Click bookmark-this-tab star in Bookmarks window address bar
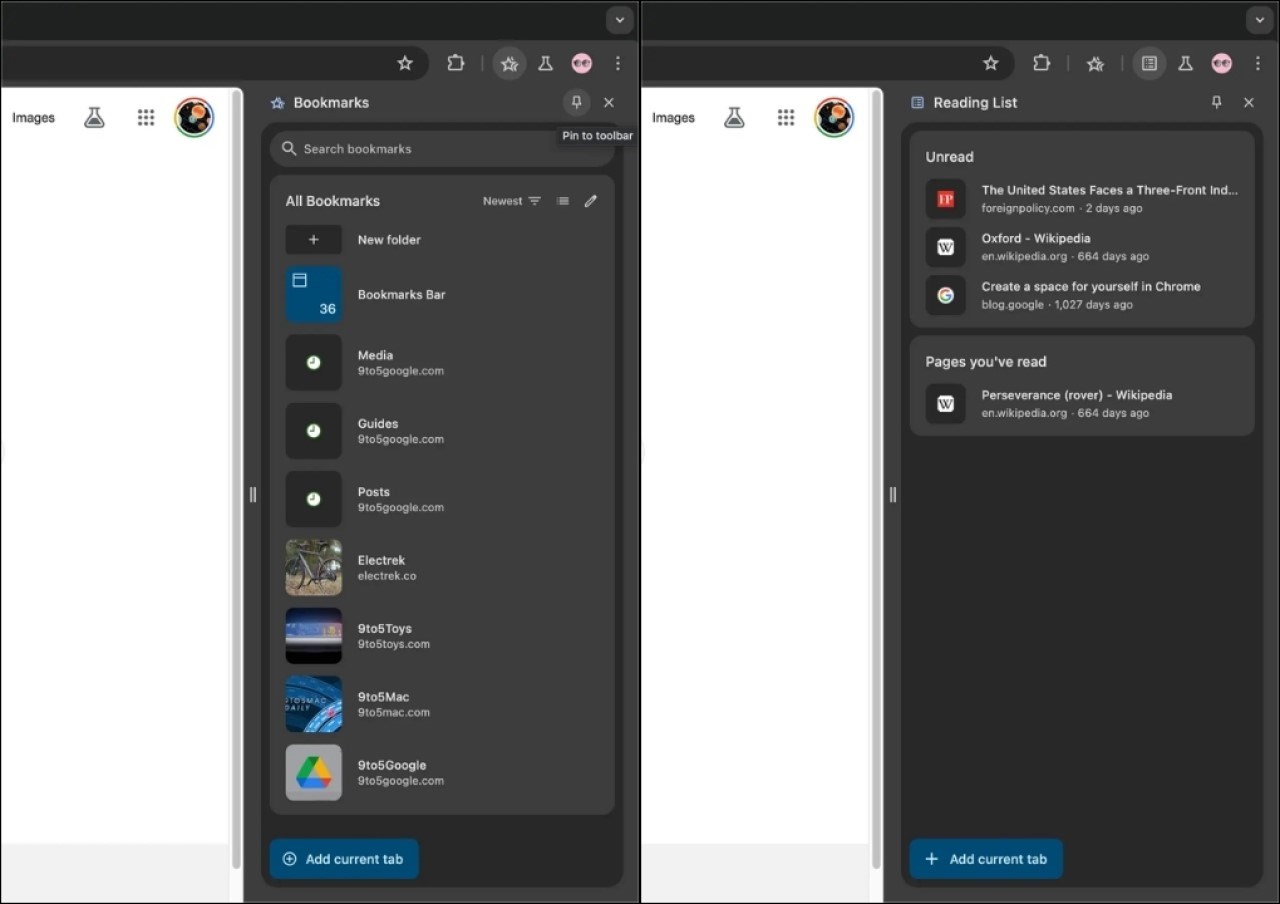Viewport: 1280px width, 904px height. coord(405,63)
